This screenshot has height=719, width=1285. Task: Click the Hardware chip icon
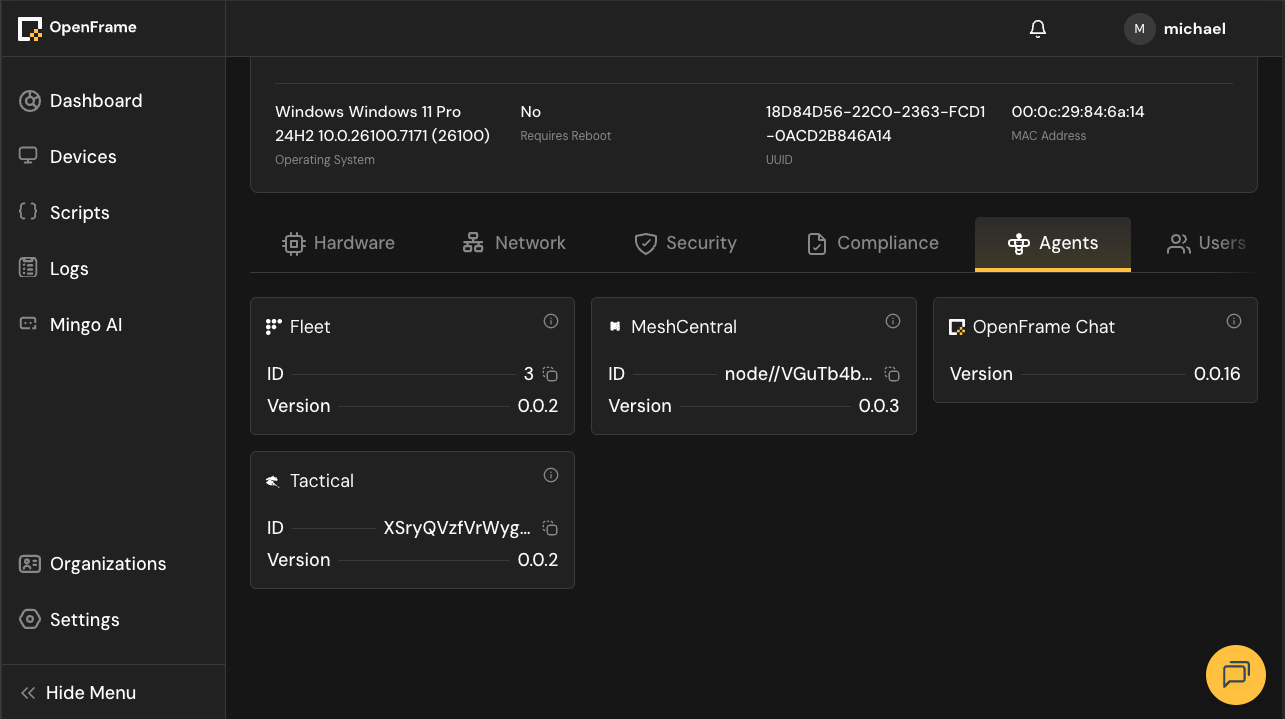(x=293, y=243)
